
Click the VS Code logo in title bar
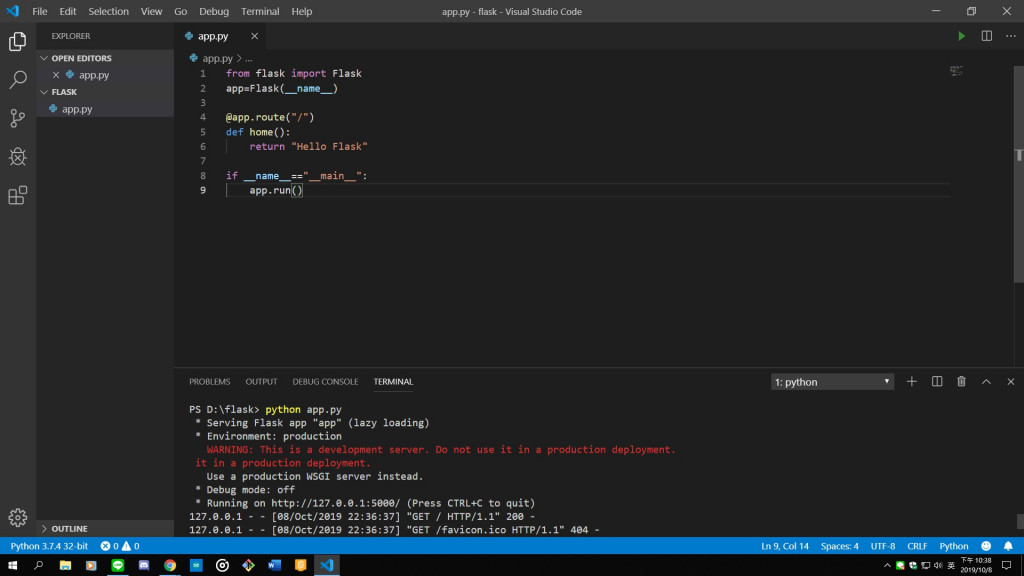pos(12,11)
